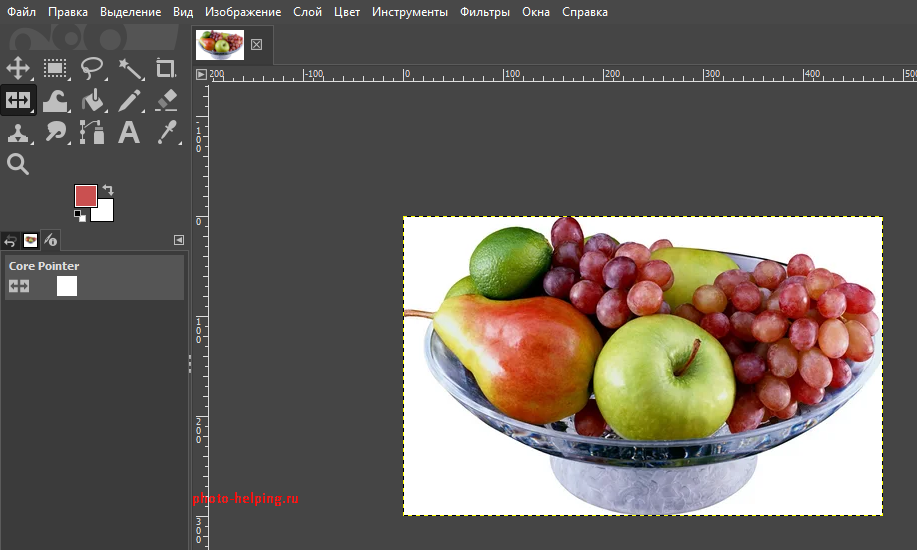
Task: Select the Bucket Fill tool
Action: point(92,101)
